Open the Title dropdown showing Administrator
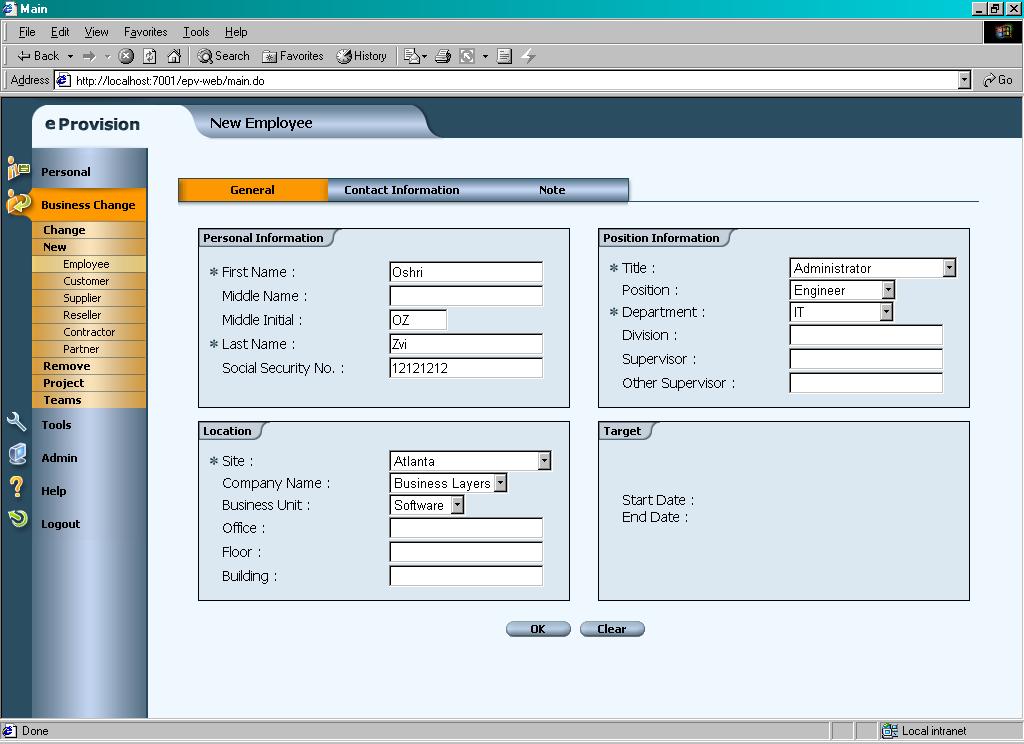The image size is (1024, 744). click(949, 268)
